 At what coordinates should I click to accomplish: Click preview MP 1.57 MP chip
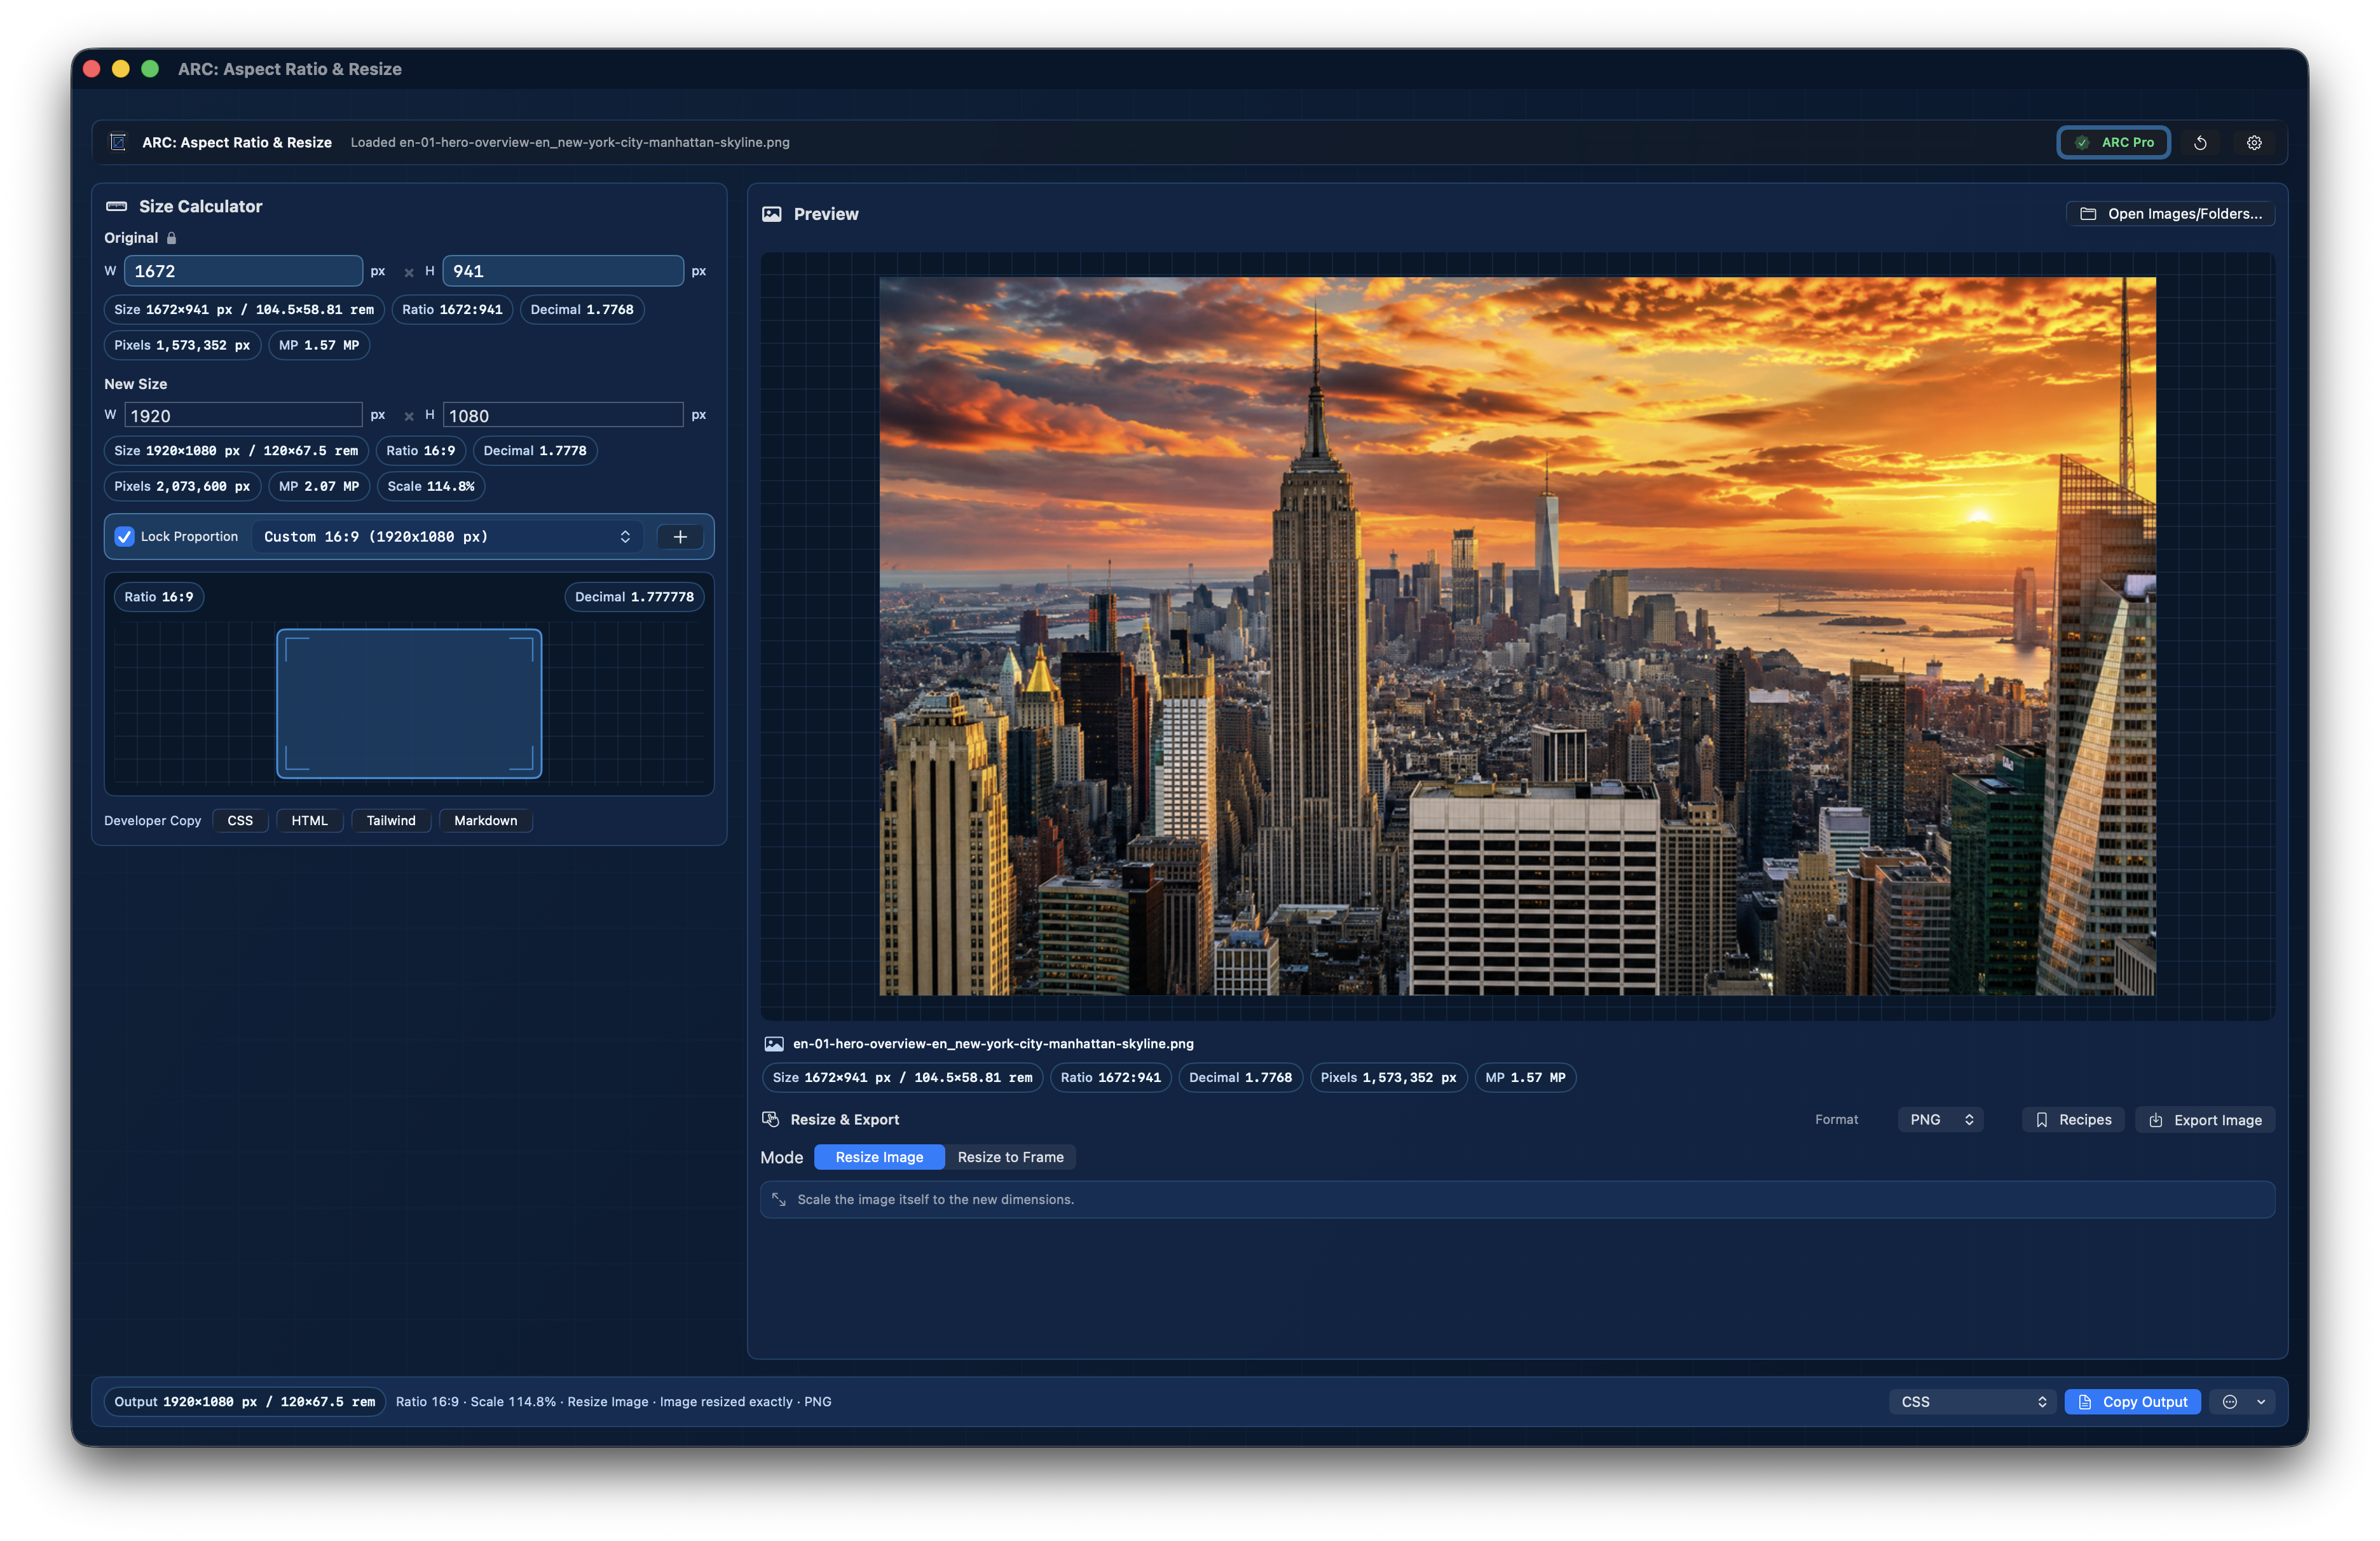[1525, 1077]
